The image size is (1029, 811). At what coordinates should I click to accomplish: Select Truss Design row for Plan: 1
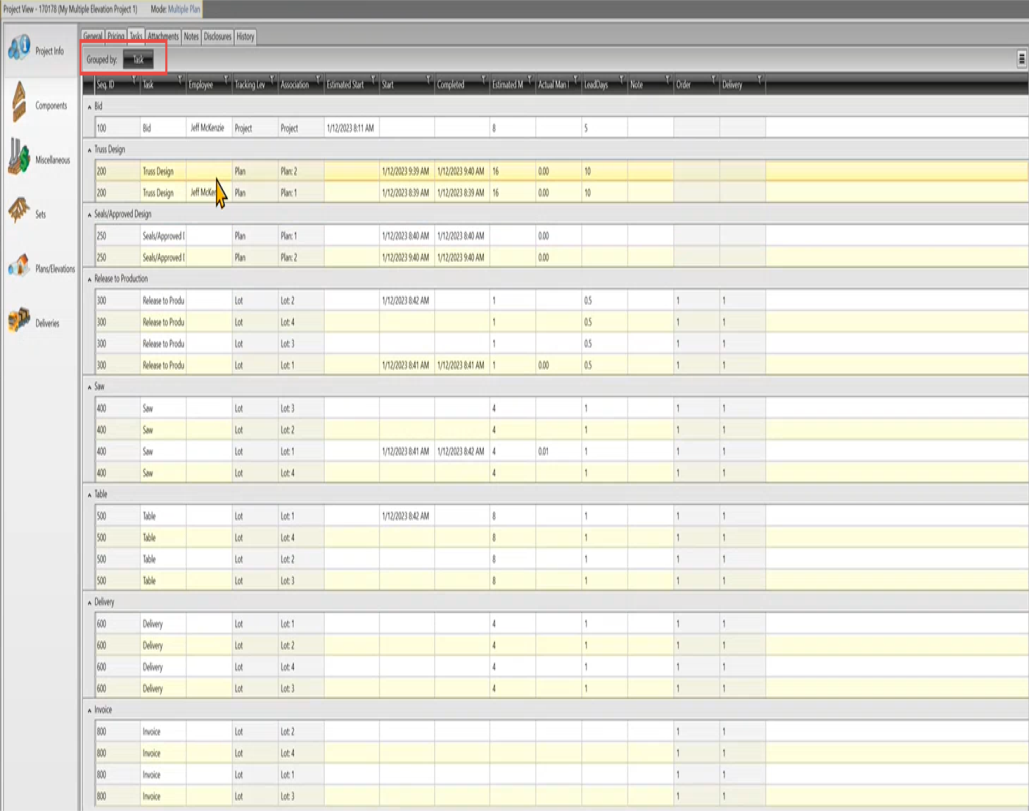tap(561, 193)
